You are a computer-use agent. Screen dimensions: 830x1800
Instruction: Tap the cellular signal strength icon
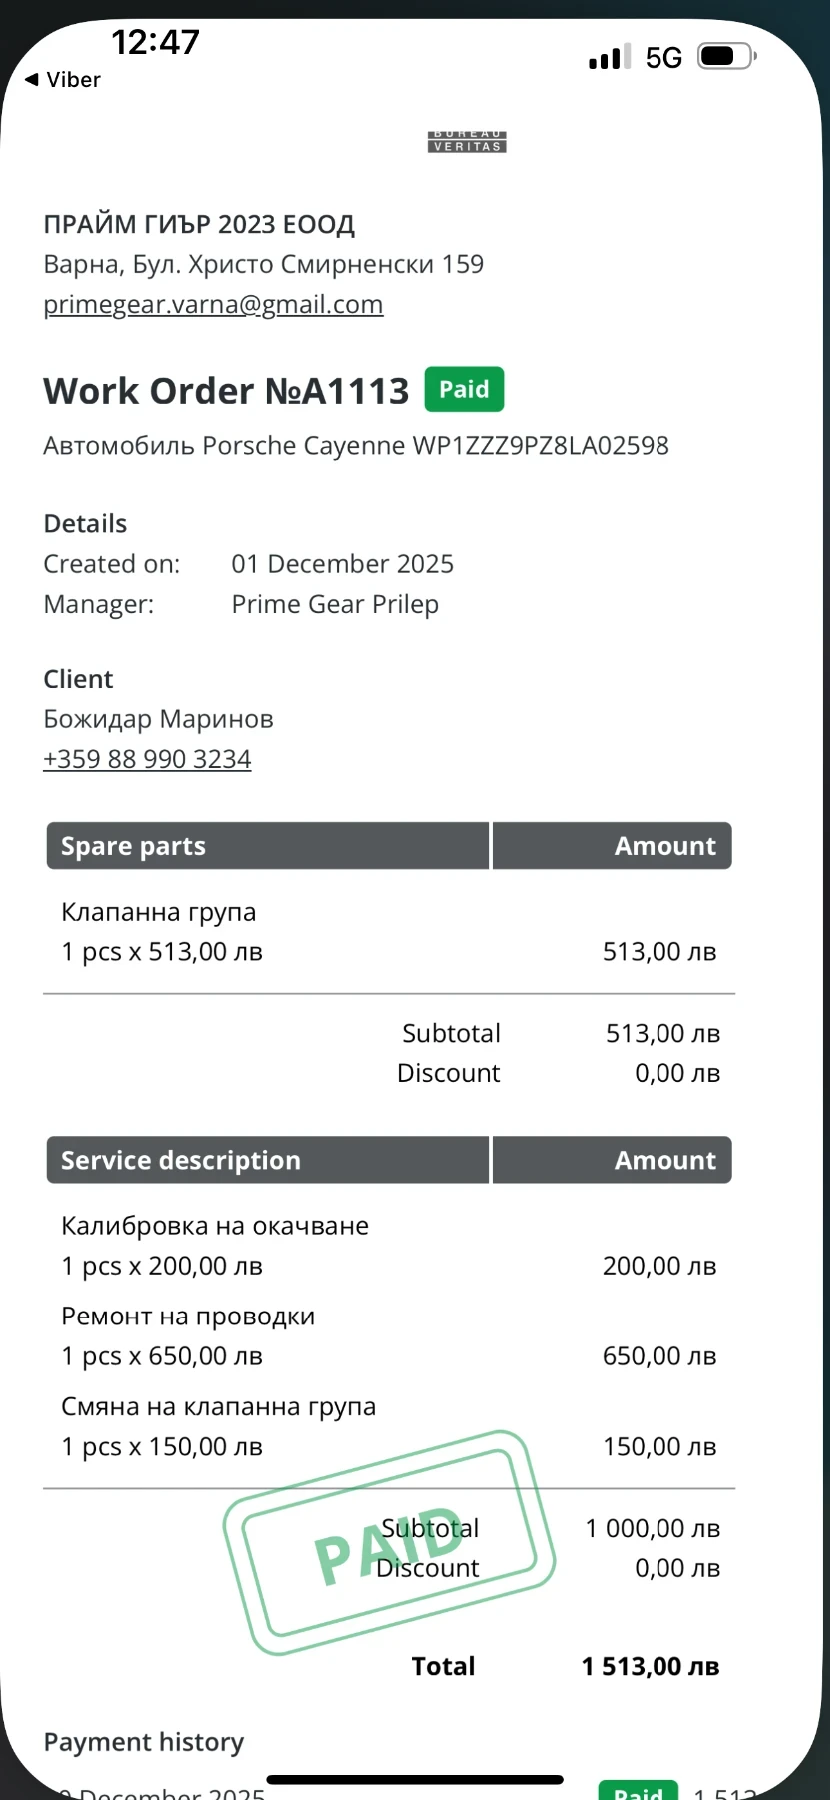click(x=609, y=57)
